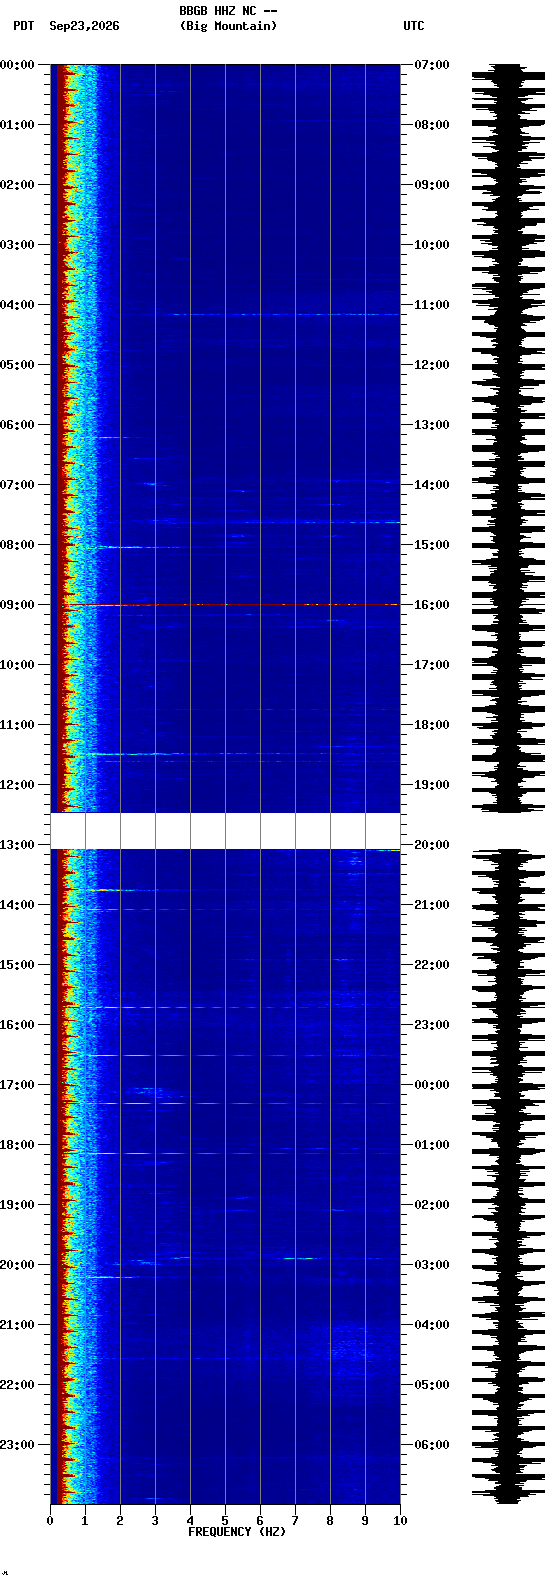Click the 3 Hz frequency tick label
552x1584 pixels.
(155, 1521)
